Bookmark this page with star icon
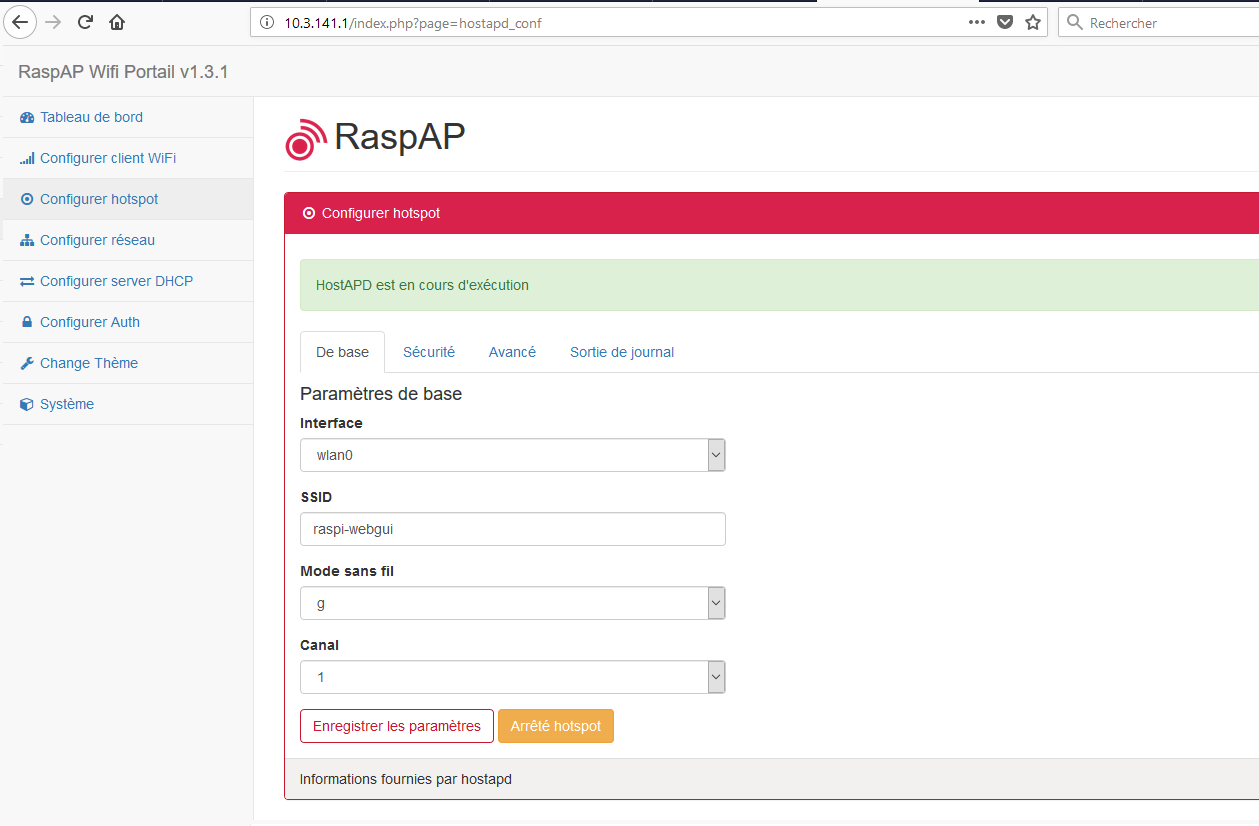Image resolution: width=1259 pixels, height=826 pixels. tap(1033, 22)
